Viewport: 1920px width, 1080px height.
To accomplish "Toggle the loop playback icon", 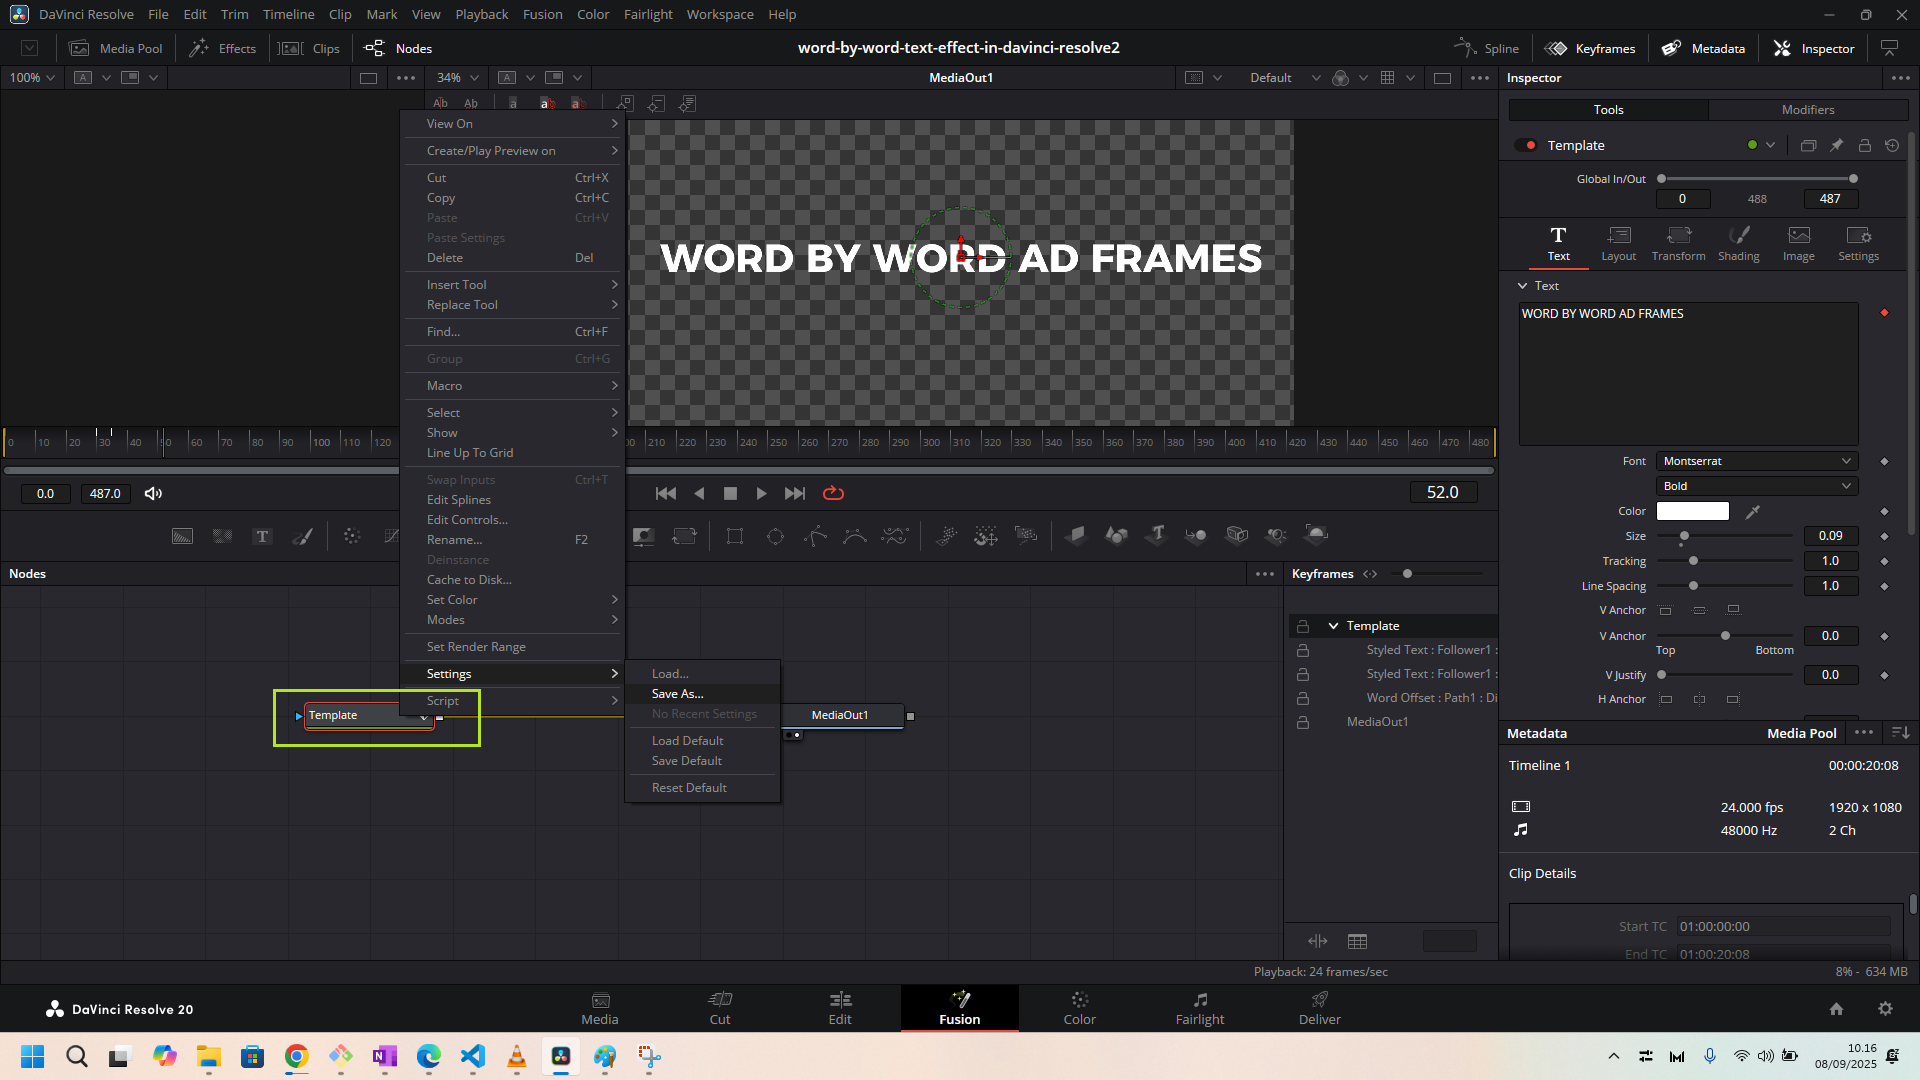I will coord(833,493).
